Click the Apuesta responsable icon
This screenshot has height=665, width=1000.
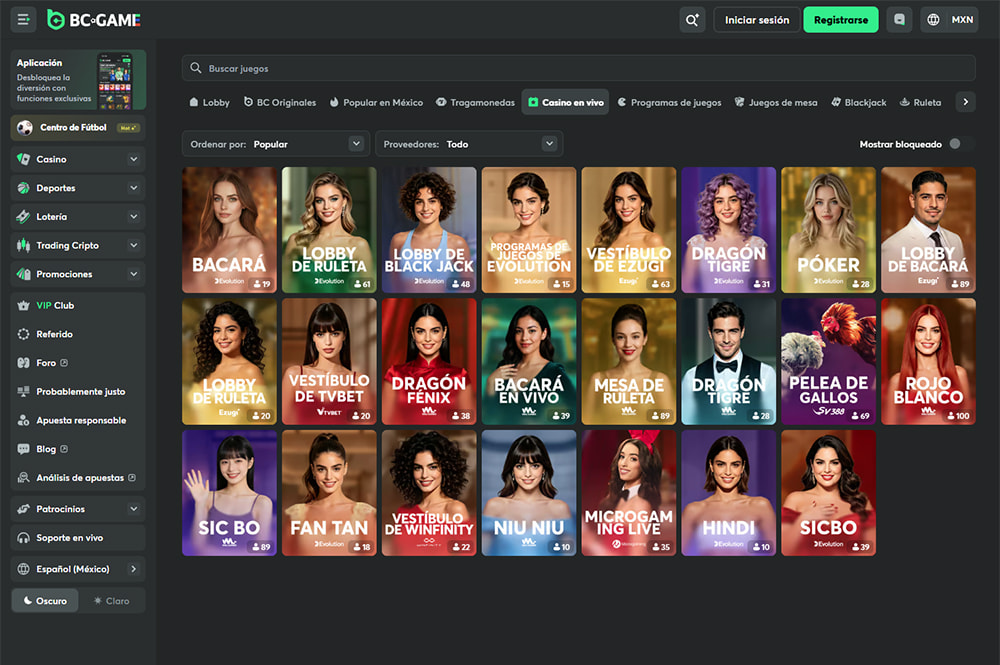point(24,420)
